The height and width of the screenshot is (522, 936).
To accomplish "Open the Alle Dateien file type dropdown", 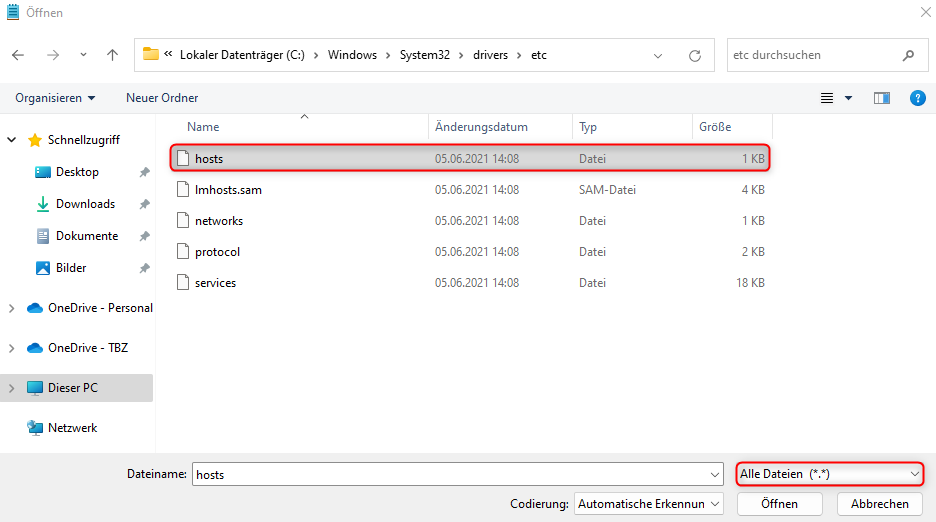I will [x=829, y=474].
